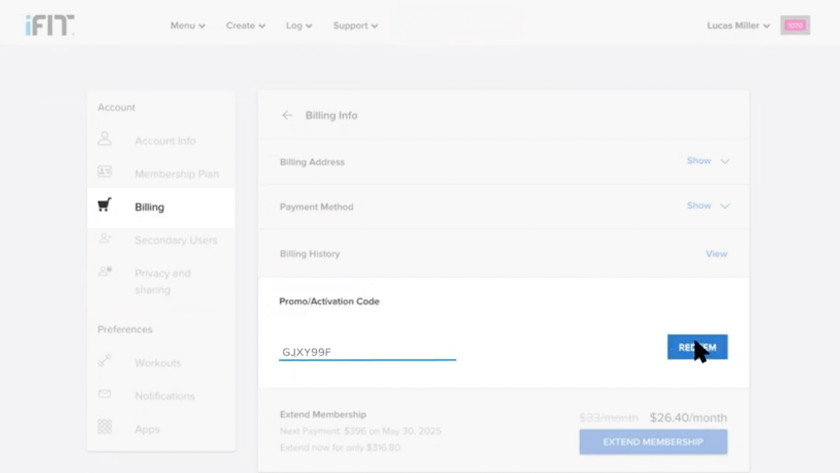Expand the Billing Address section
Viewport: 840px width, 473px height.
(708, 161)
